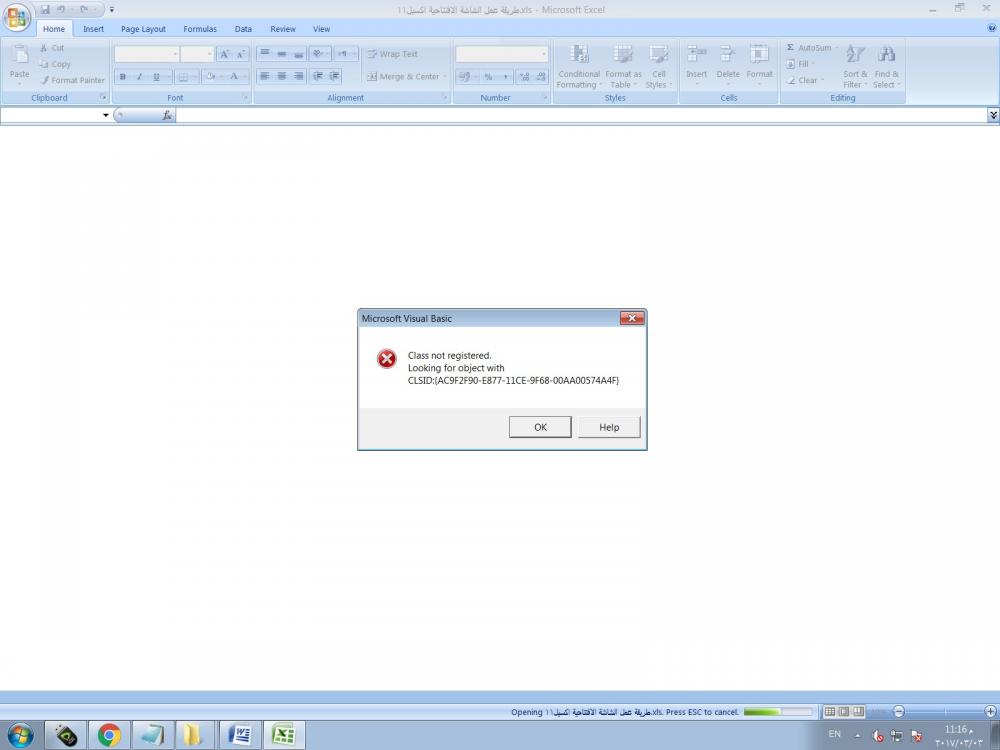Click Insert in the Cells group
1000x750 pixels.
tap(696, 66)
